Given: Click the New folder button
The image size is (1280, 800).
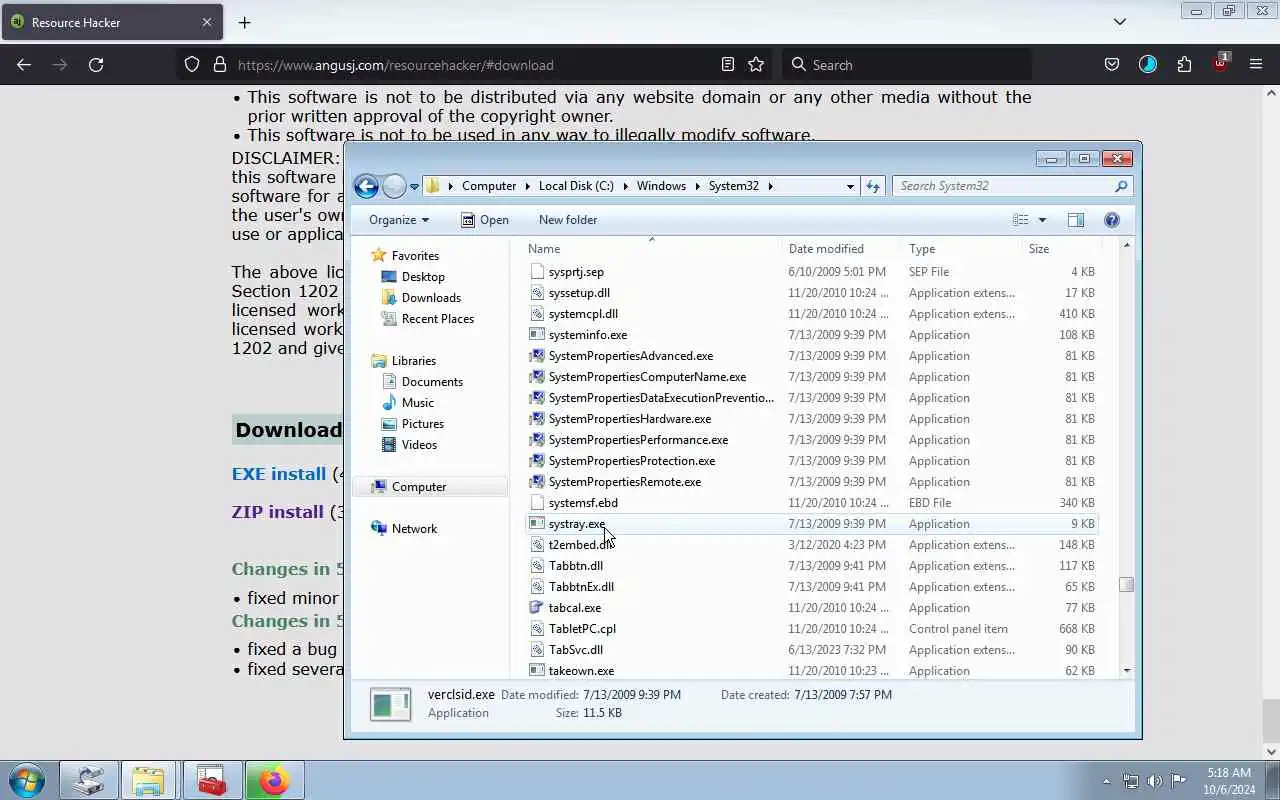Looking at the screenshot, I should coord(568,220).
